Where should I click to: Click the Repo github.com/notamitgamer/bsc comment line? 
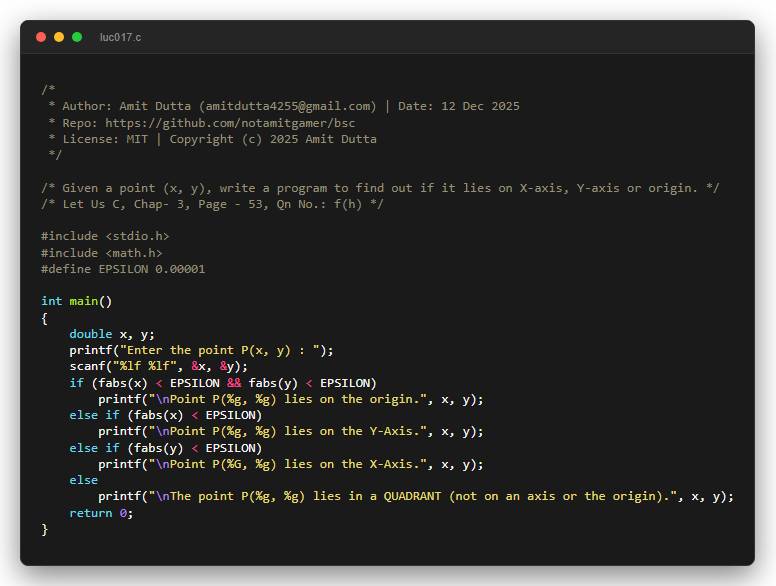(x=201, y=123)
